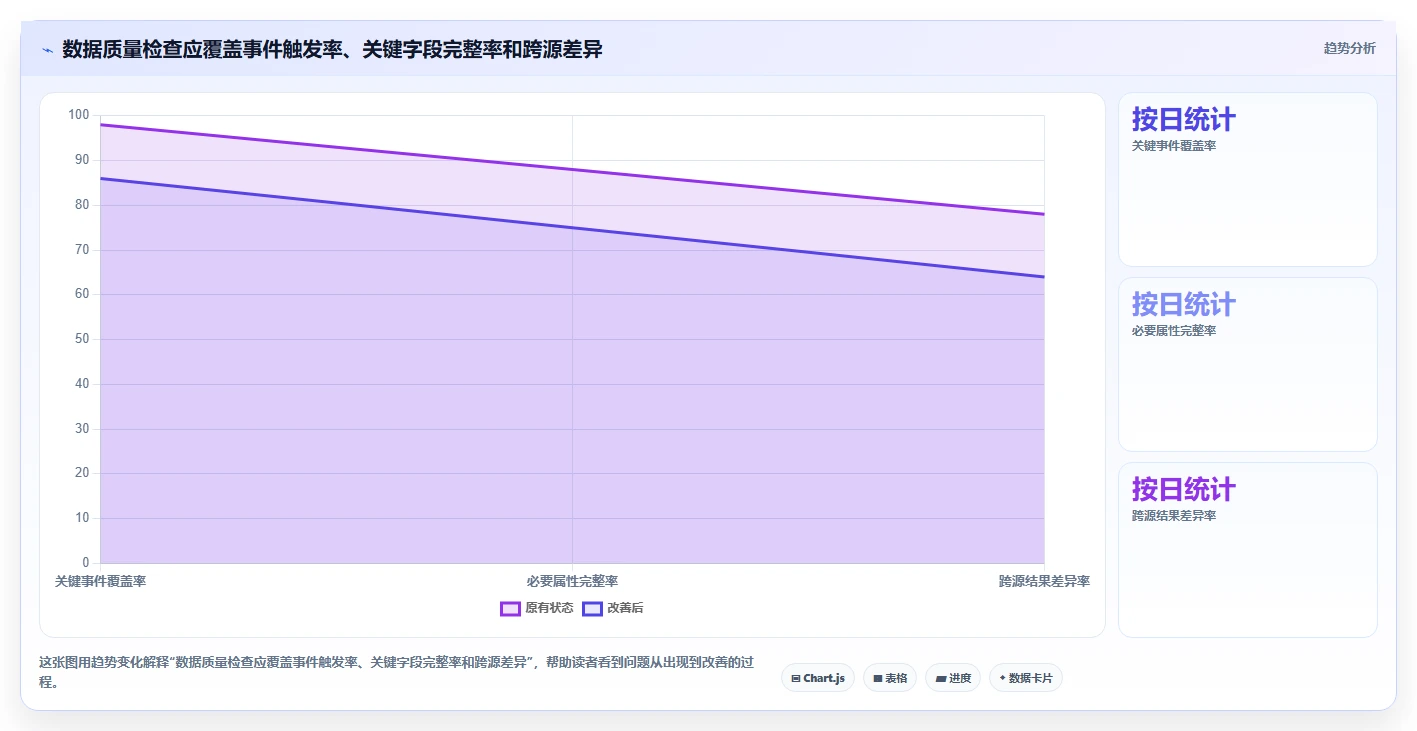Click the 关键事件覆盖率 x-axis label
1417x731 pixels.
point(101,581)
